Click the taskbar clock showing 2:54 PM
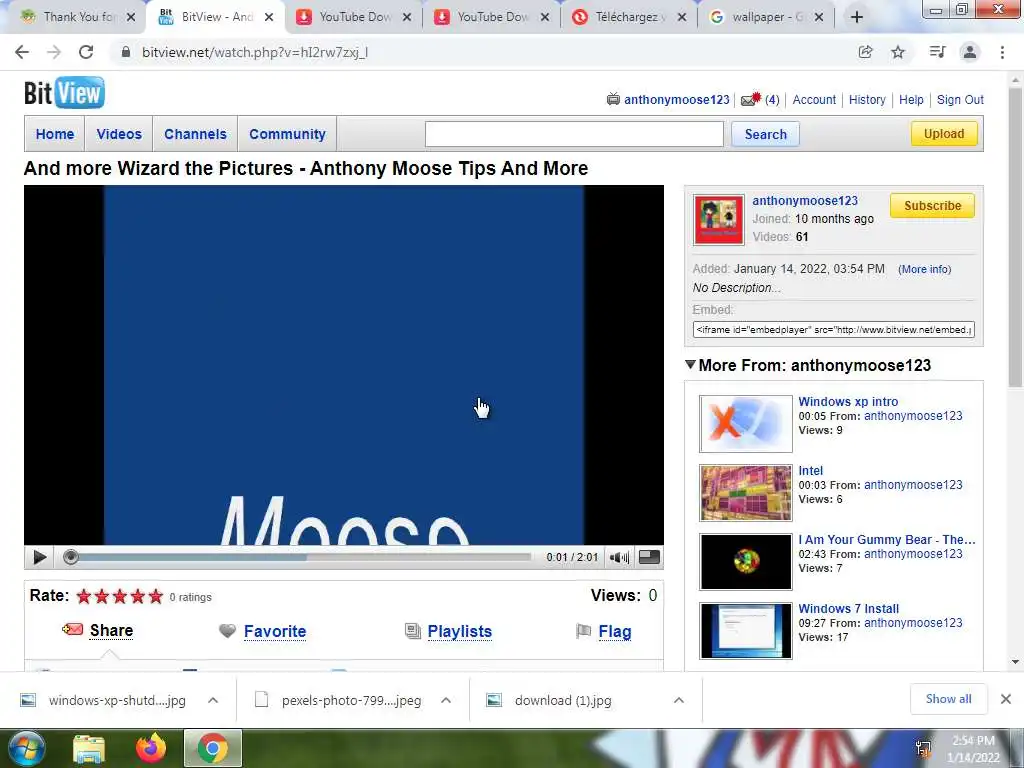 973,748
